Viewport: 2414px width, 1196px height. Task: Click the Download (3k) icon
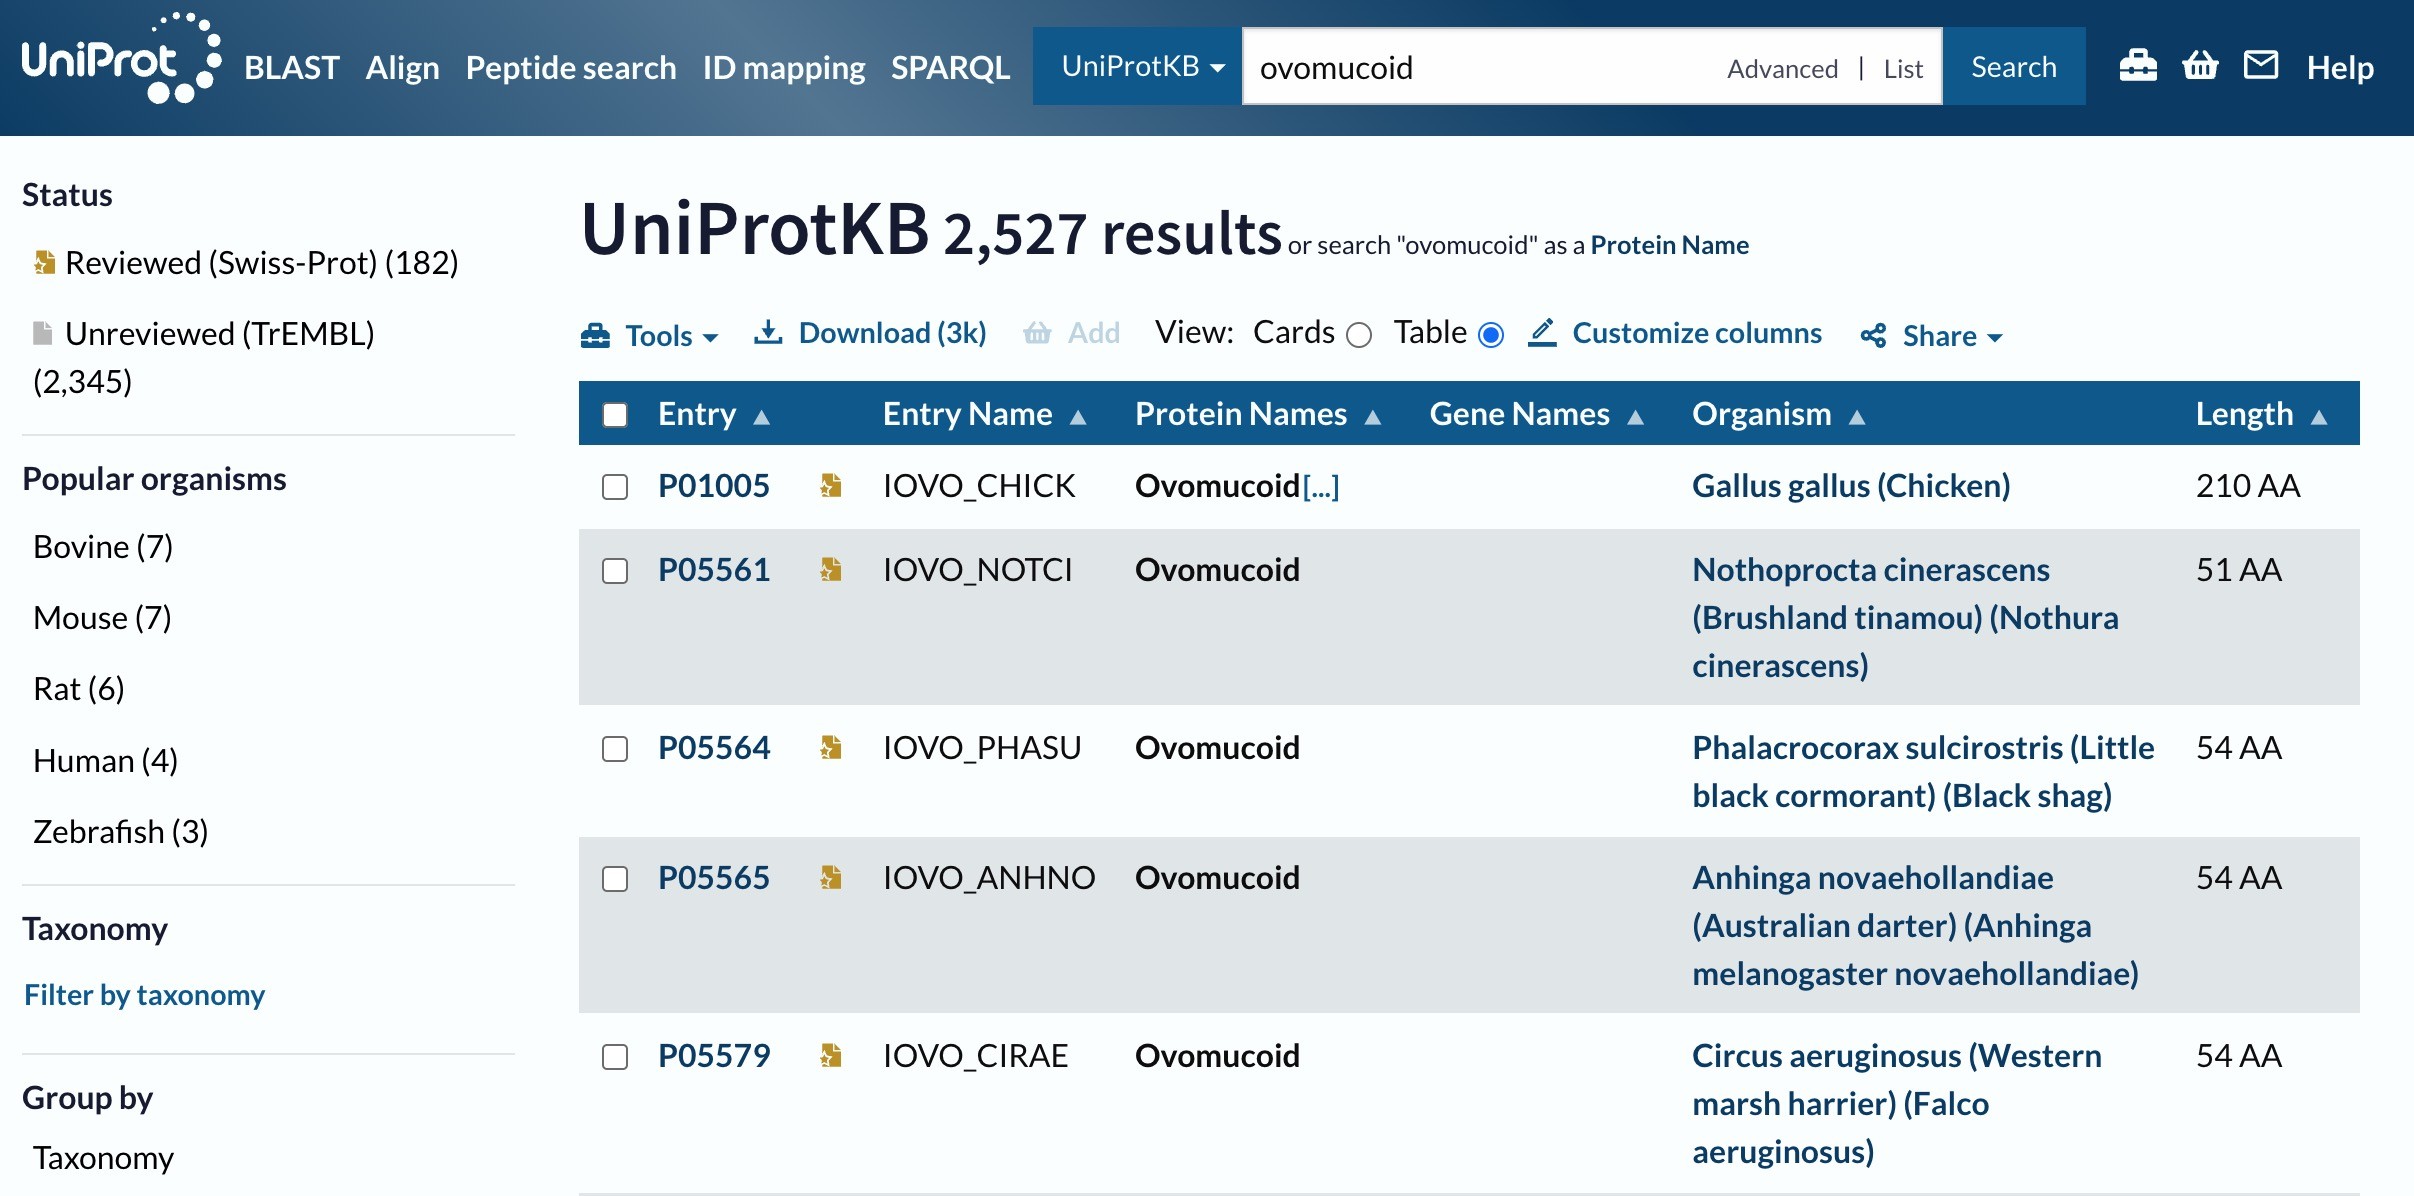pyautogui.click(x=768, y=333)
